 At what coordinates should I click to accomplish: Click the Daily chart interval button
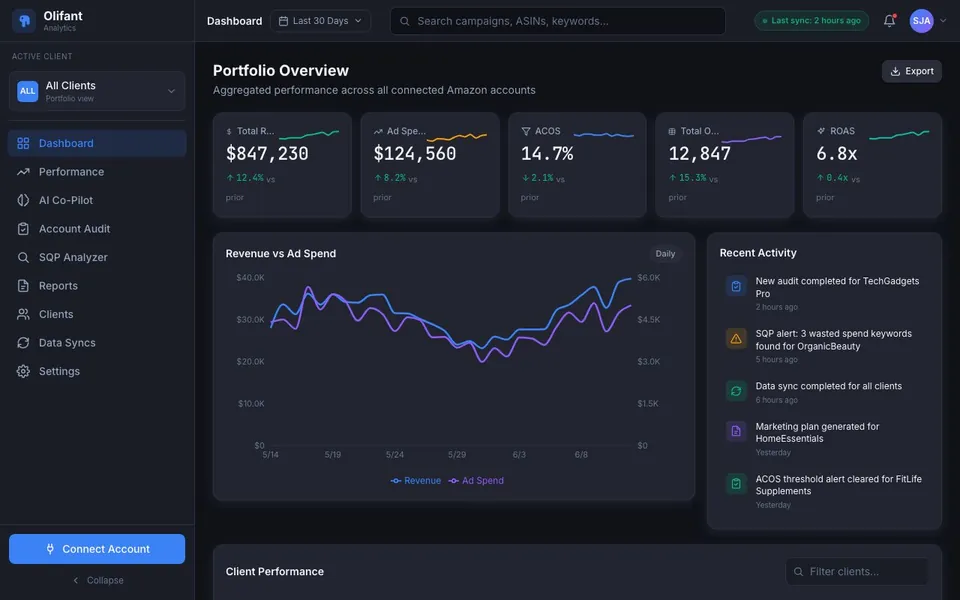(665, 253)
